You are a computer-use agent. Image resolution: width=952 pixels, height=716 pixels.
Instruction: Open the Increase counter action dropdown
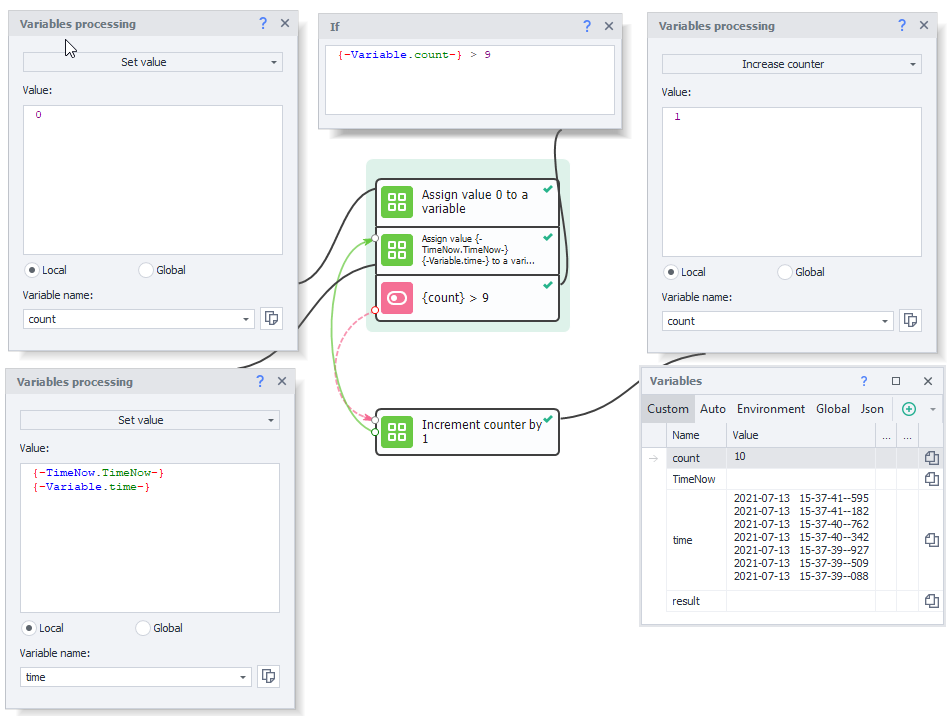pyautogui.click(x=791, y=64)
